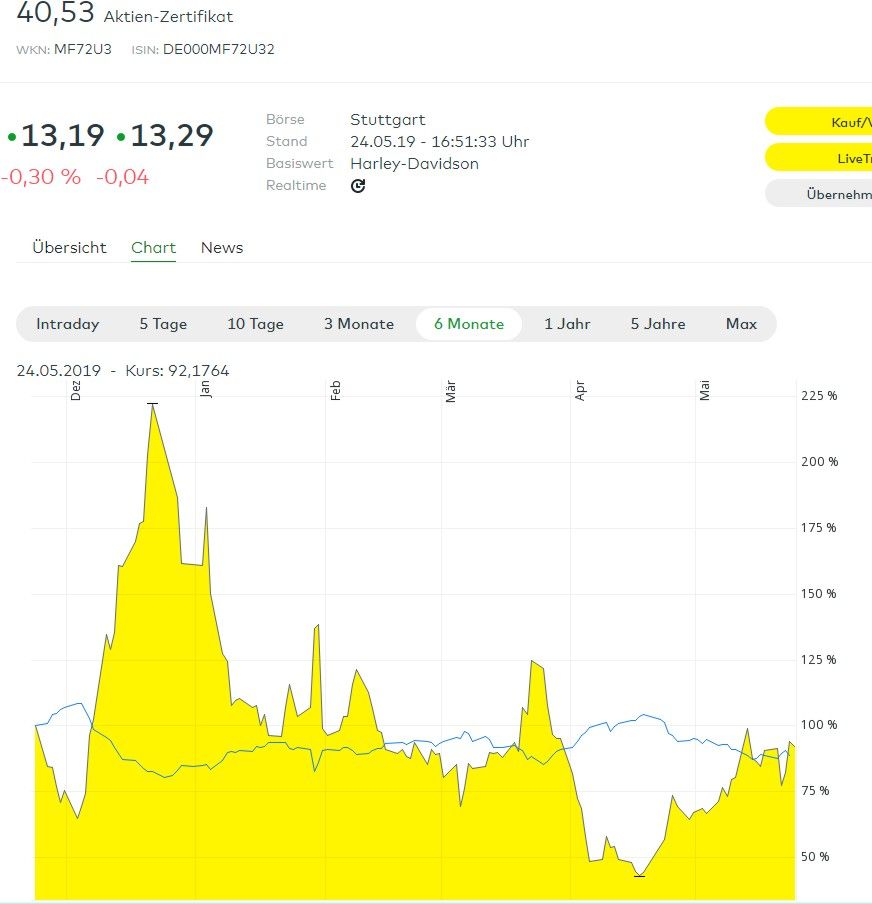Show the 3 Monate chart
This screenshot has width=872, height=904.
(x=359, y=324)
